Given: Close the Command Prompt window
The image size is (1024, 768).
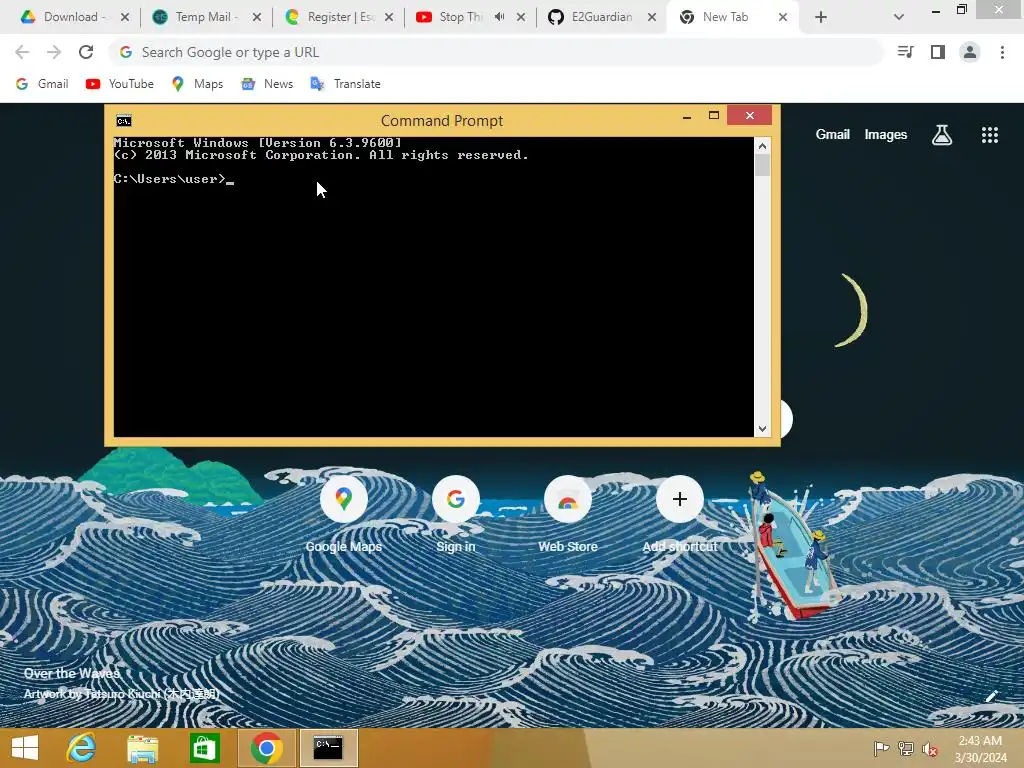Looking at the screenshot, I should pyautogui.click(x=750, y=115).
